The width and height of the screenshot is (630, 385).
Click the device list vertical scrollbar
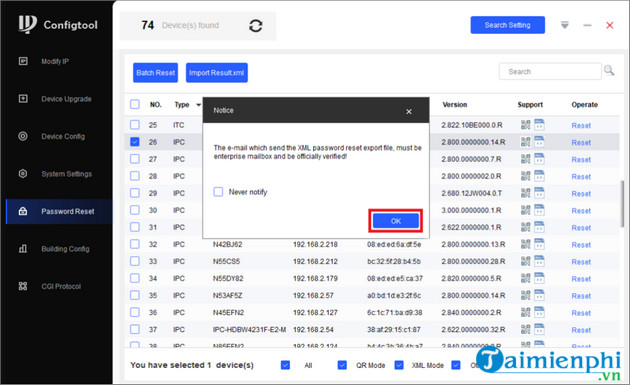(622, 204)
